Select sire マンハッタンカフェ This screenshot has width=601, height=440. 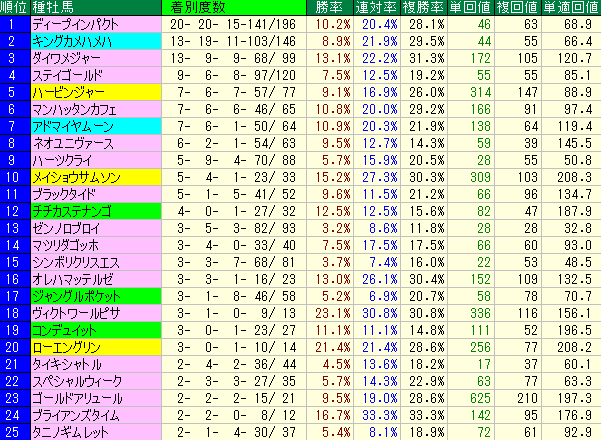(x=96, y=109)
